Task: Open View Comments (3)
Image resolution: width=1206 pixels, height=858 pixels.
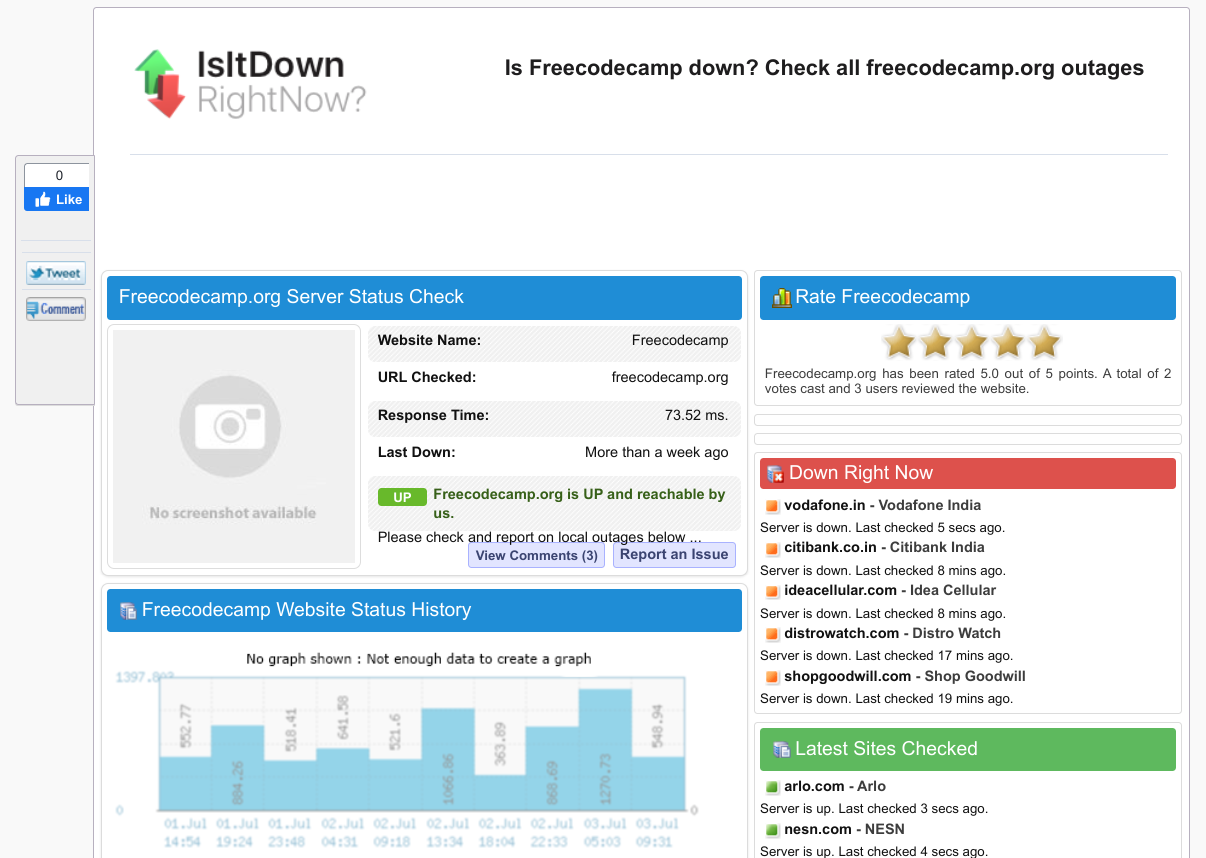Action: [x=537, y=555]
